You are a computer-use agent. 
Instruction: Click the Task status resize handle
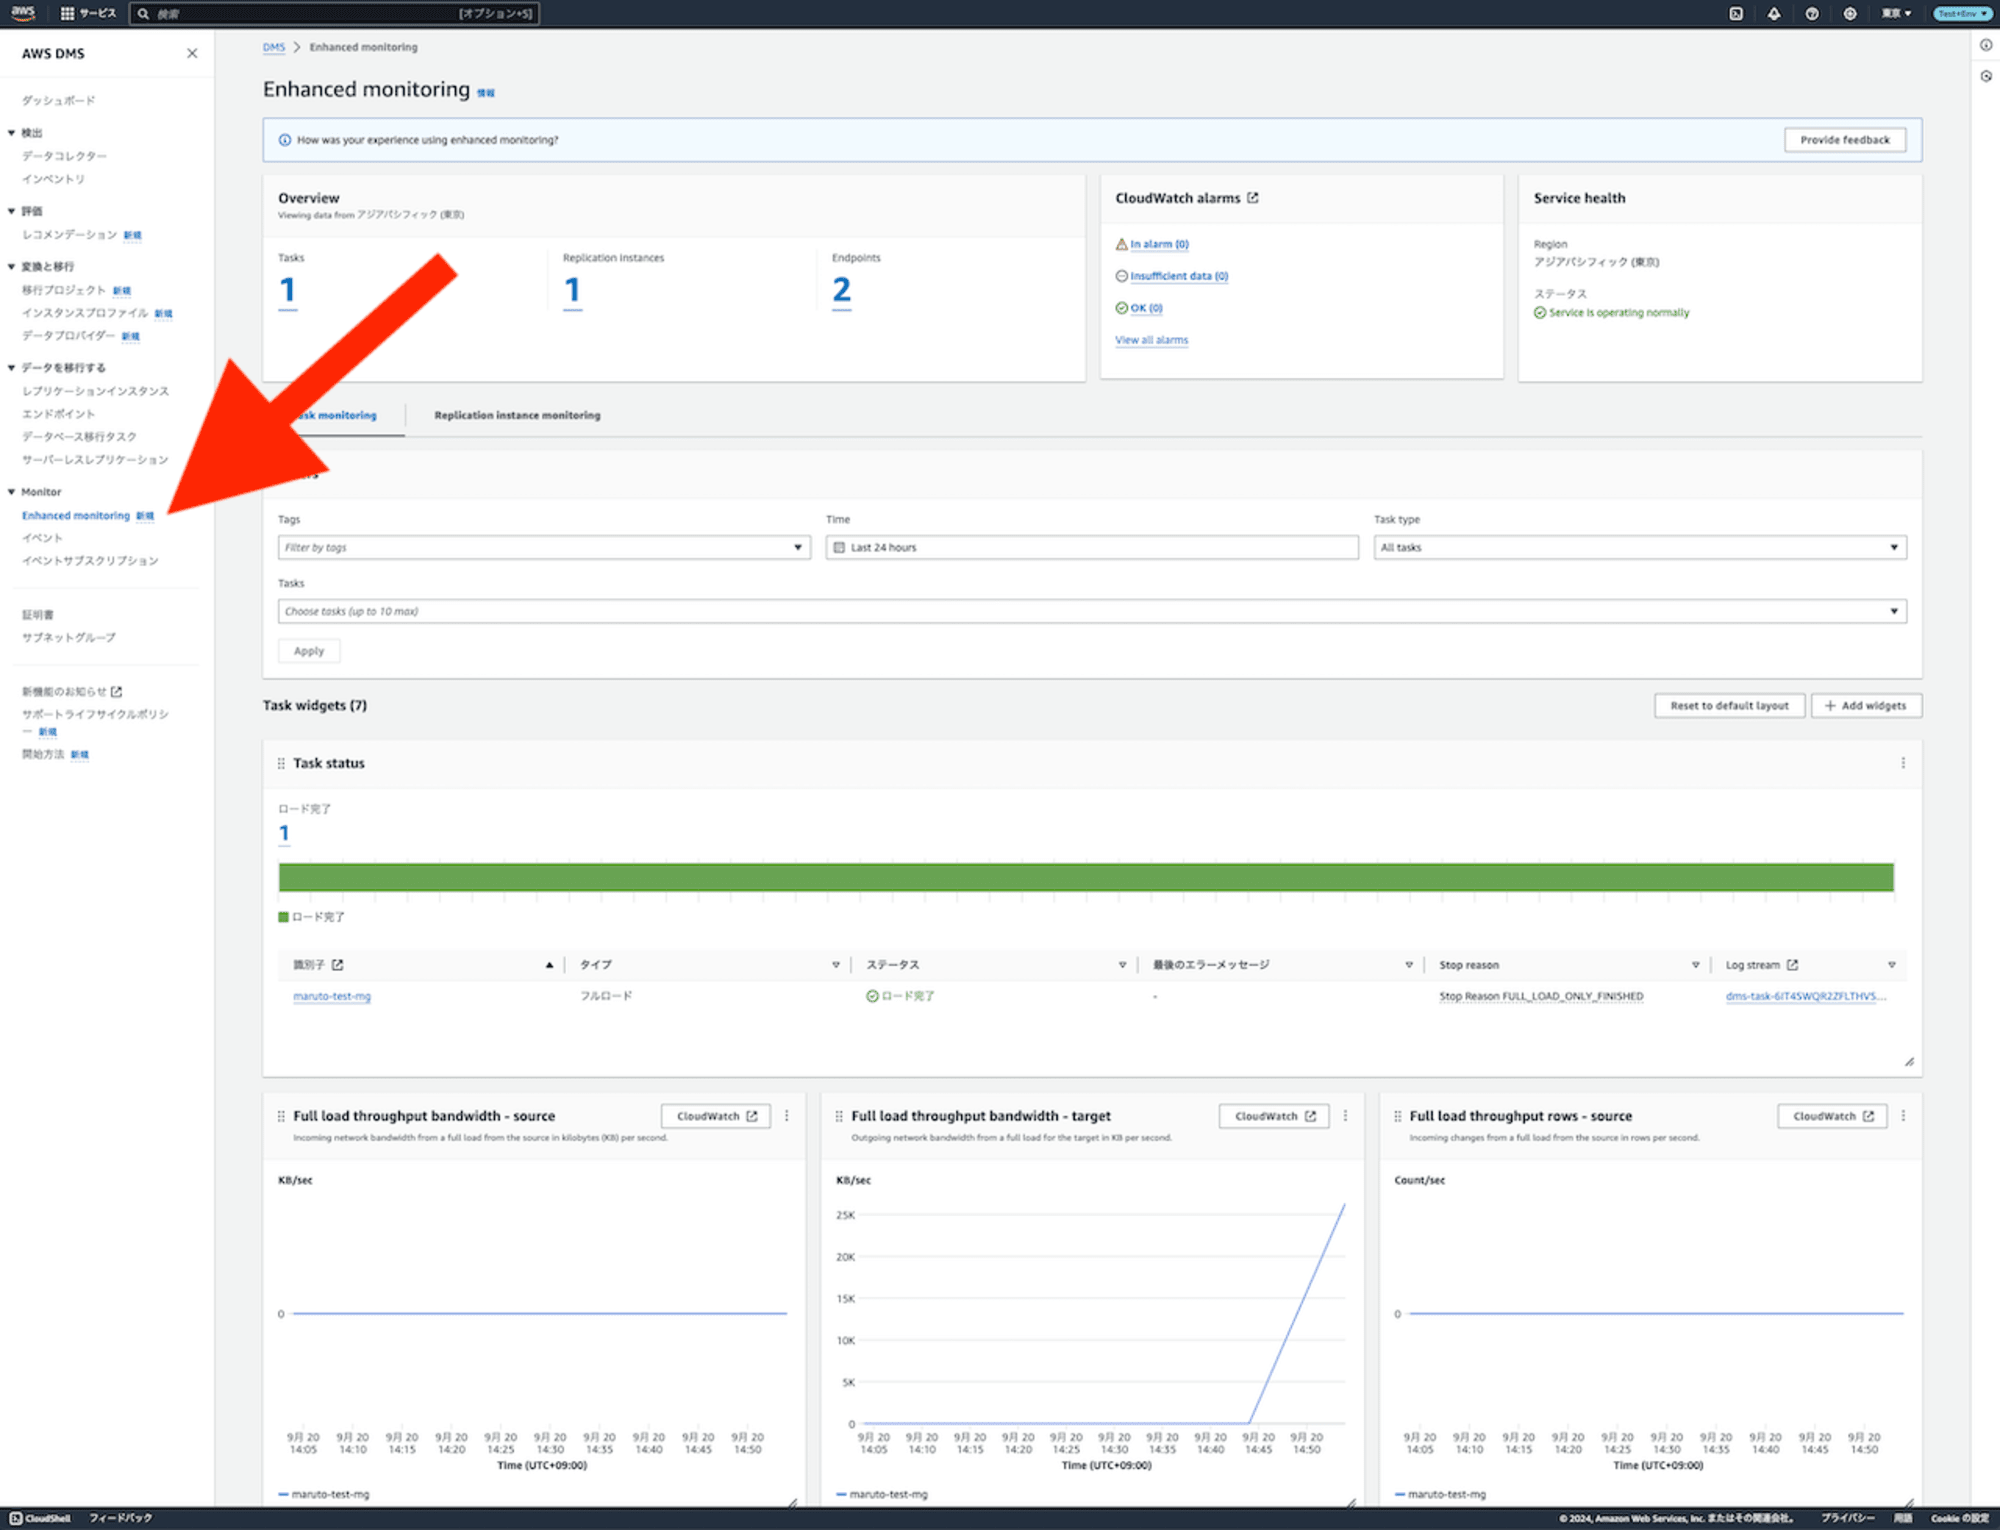[1909, 1062]
